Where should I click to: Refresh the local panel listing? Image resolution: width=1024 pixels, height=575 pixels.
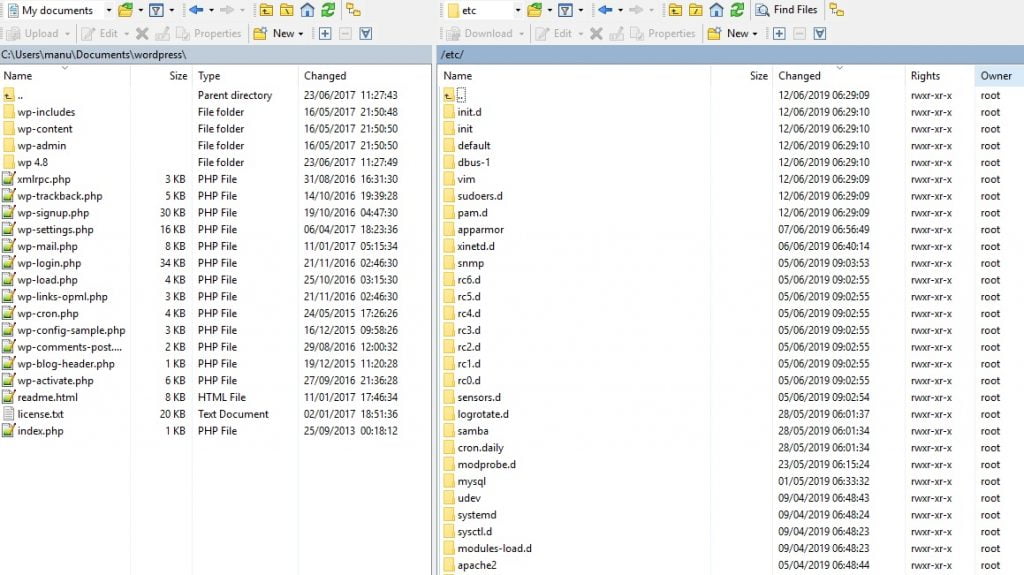coord(328,10)
